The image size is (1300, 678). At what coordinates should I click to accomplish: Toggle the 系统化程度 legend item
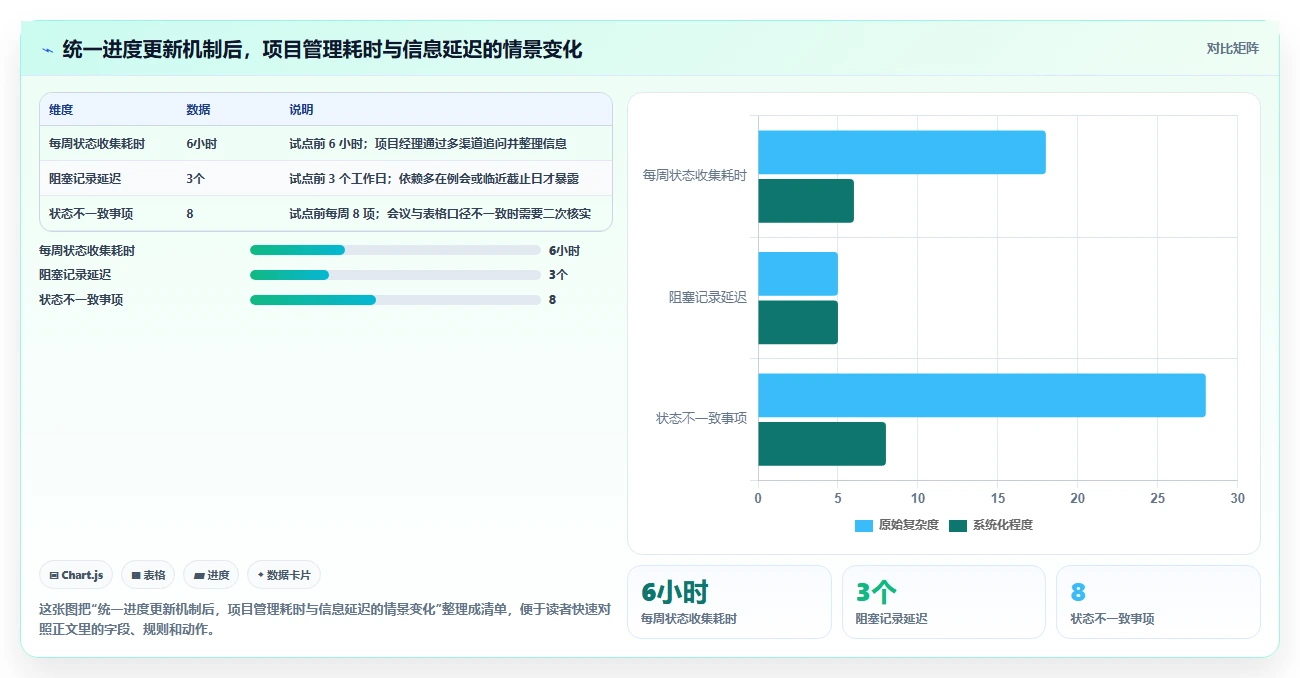tap(990, 525)
